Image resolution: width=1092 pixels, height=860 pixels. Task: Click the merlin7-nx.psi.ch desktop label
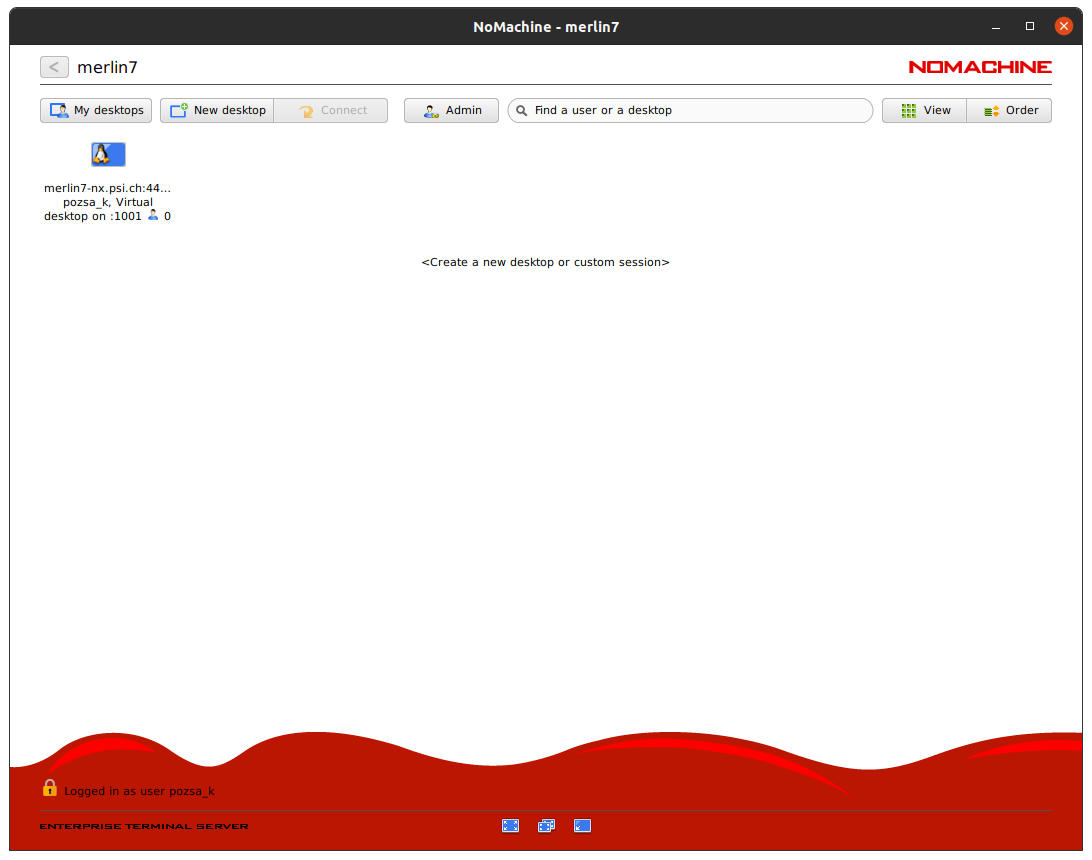point(107,187)
